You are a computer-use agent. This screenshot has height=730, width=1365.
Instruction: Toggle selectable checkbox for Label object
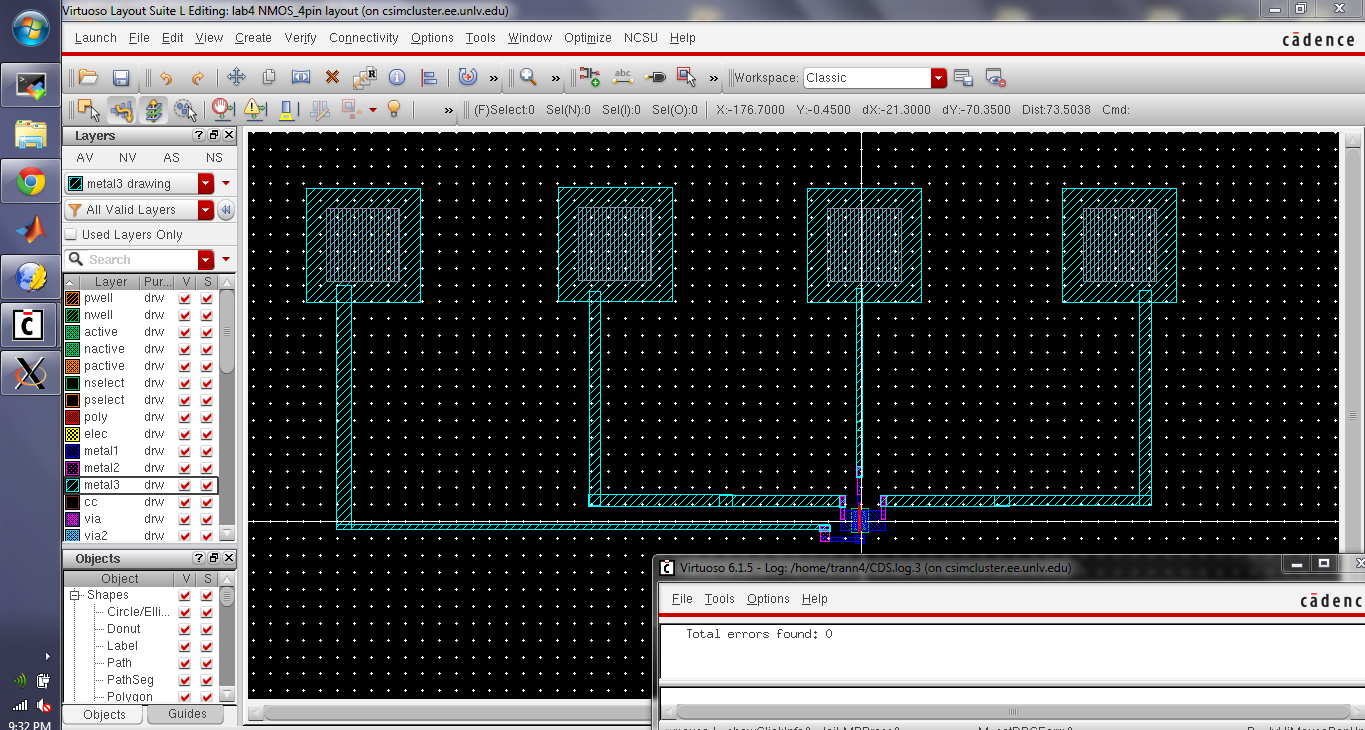click(207, 646)
